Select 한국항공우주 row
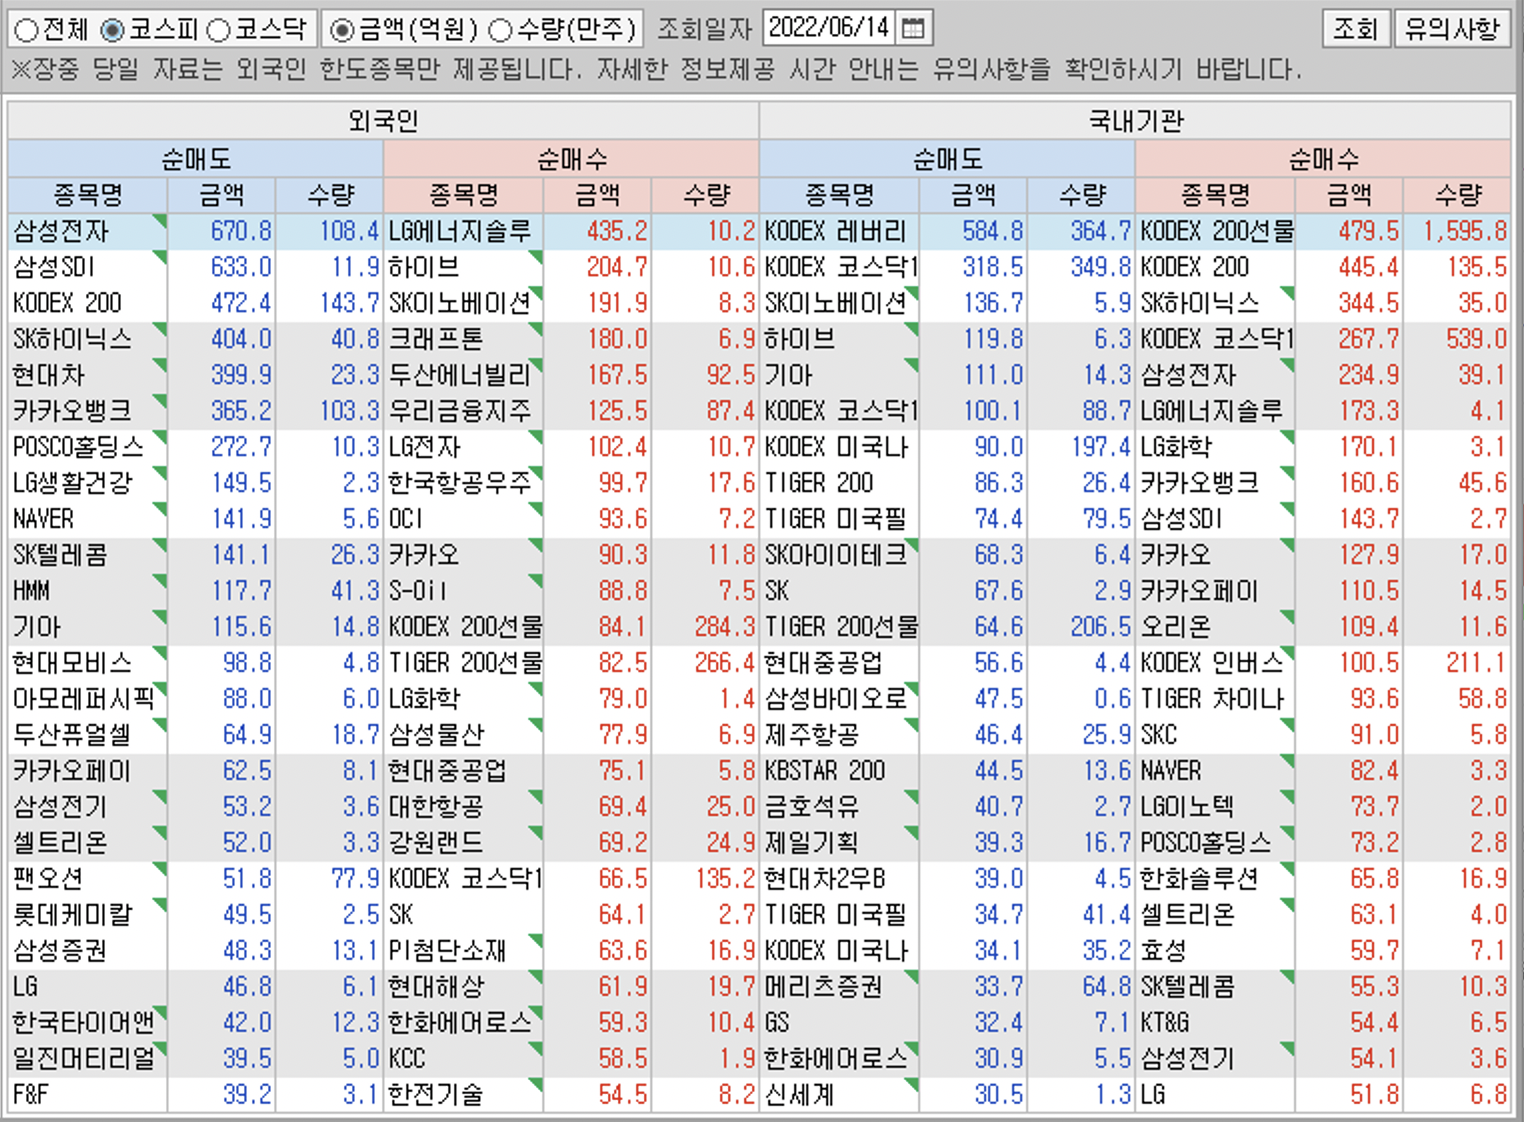 (463, 483)
